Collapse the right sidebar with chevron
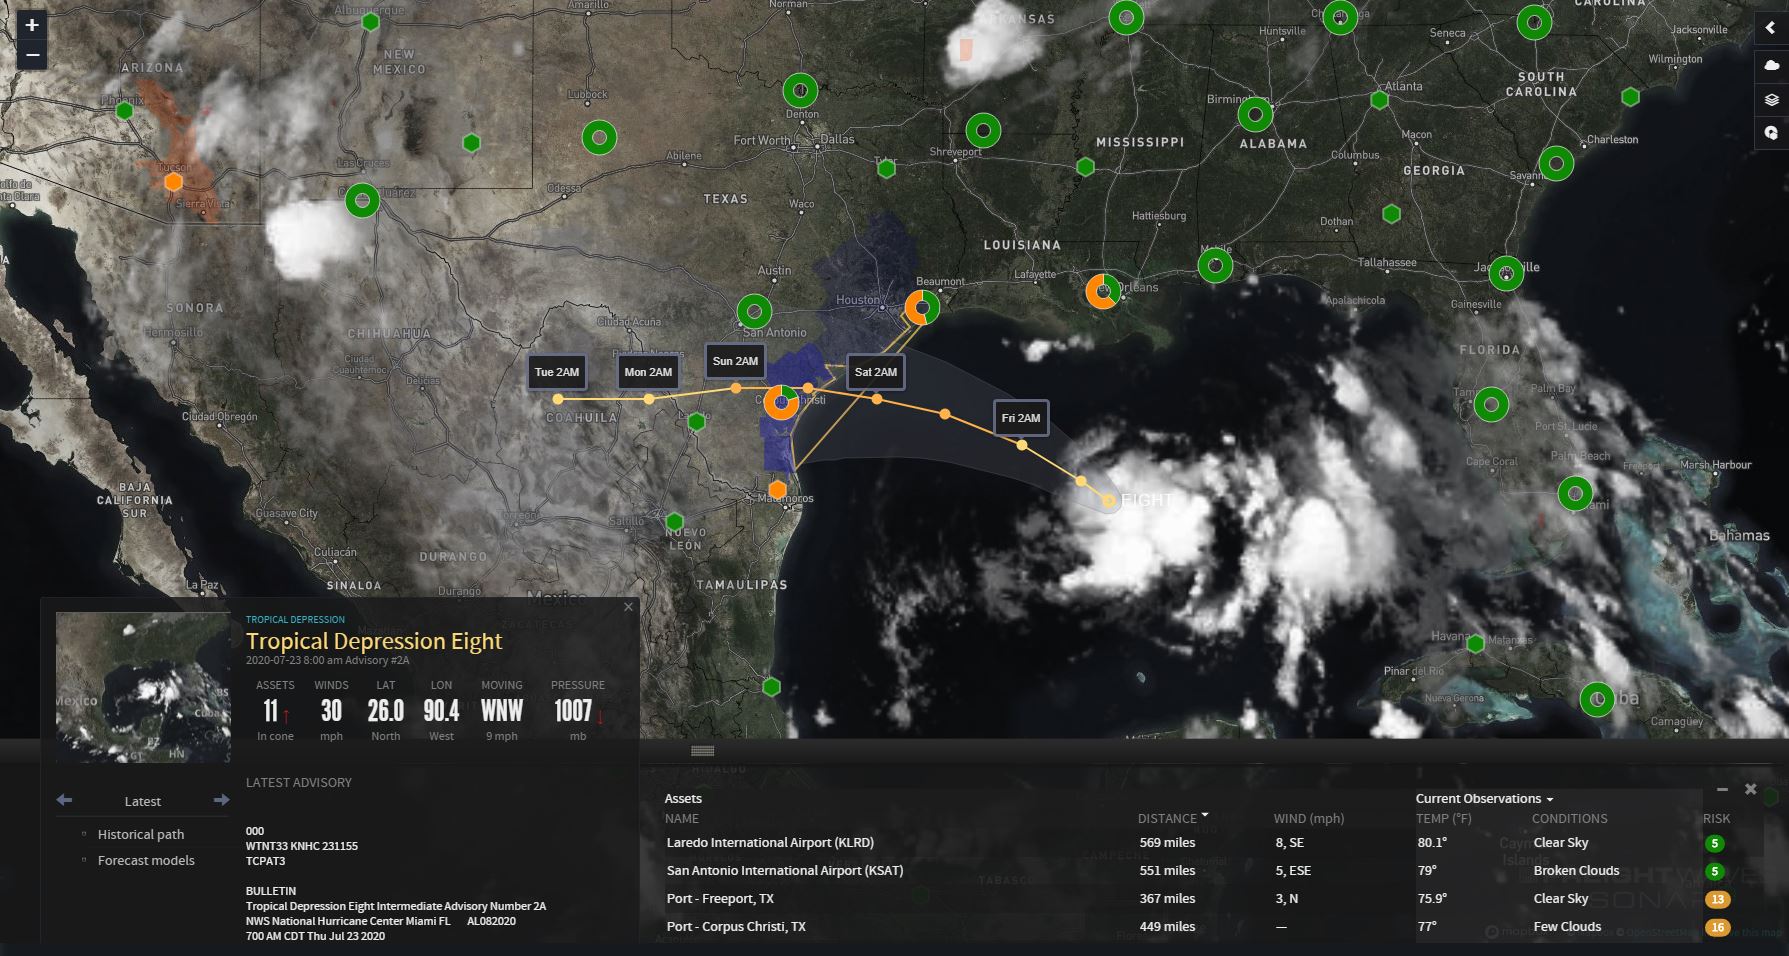 [x=1771, y=29]
